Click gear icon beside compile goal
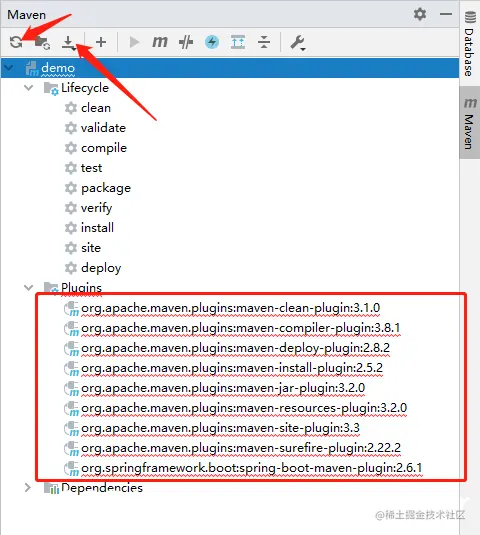This screenshot has height=535, width=480. tap(71, 148)
